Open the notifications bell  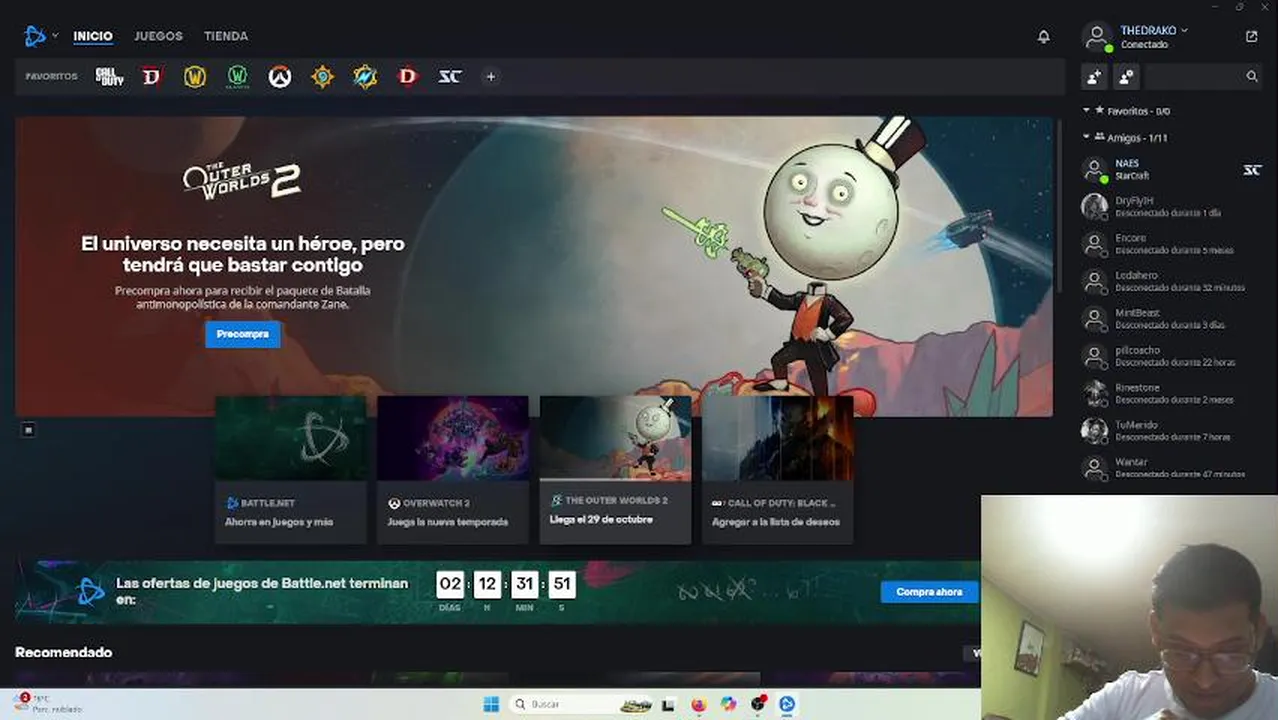coord(1043,36)
